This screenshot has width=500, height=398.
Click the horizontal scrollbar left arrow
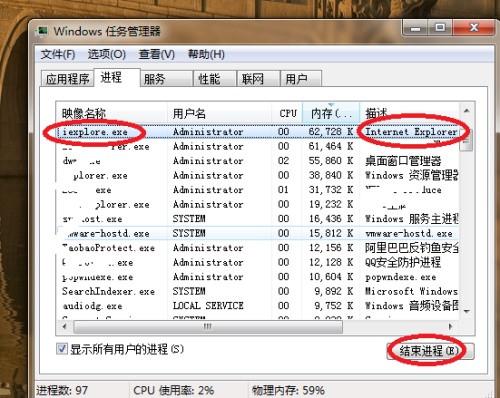pyautogui.click(x=64, y=326)
